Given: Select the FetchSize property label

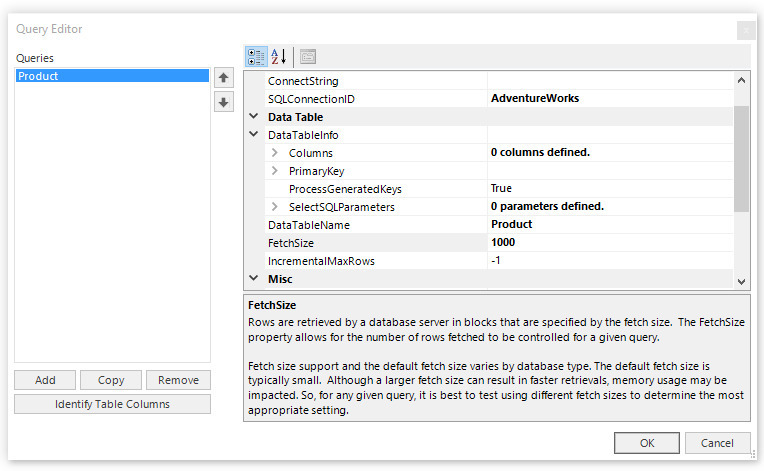Looking at the screenshot, I should 291,243.
